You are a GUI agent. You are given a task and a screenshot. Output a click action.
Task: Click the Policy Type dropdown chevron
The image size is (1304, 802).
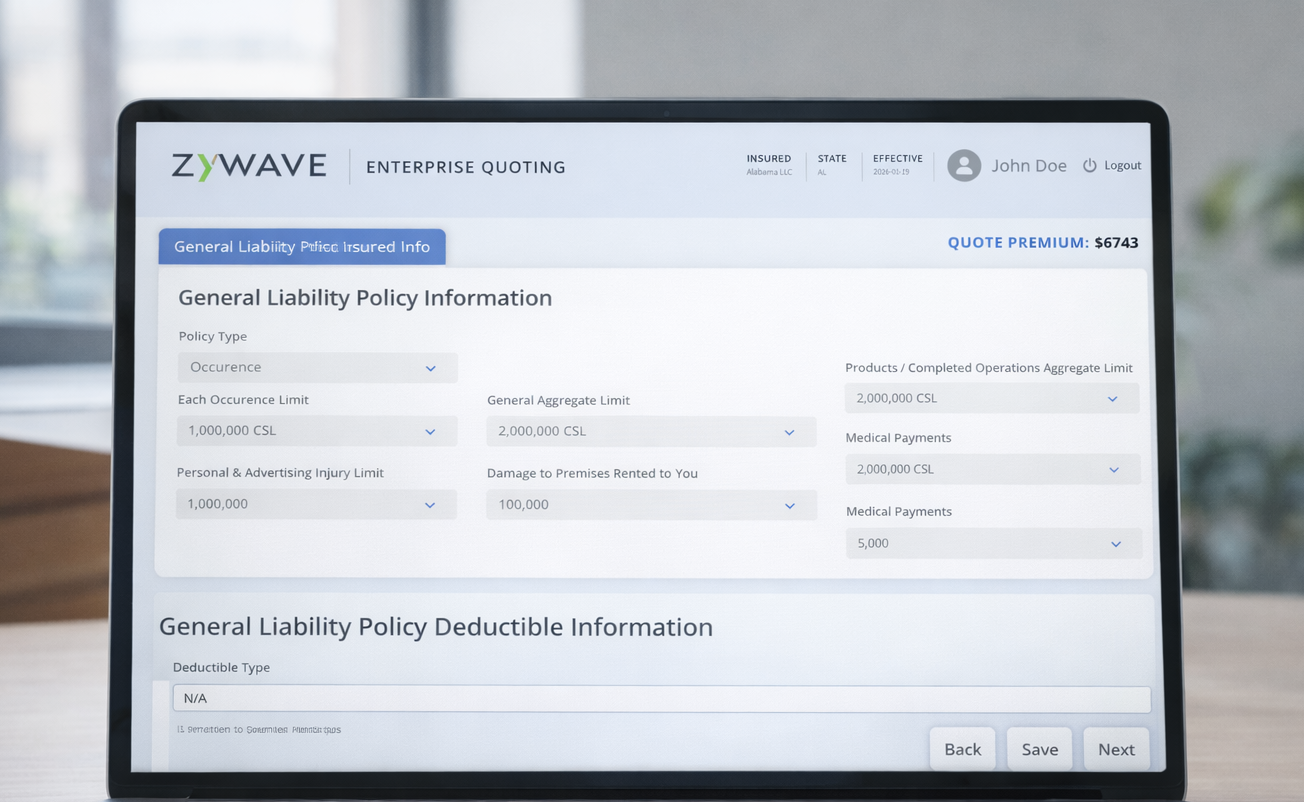431,368
